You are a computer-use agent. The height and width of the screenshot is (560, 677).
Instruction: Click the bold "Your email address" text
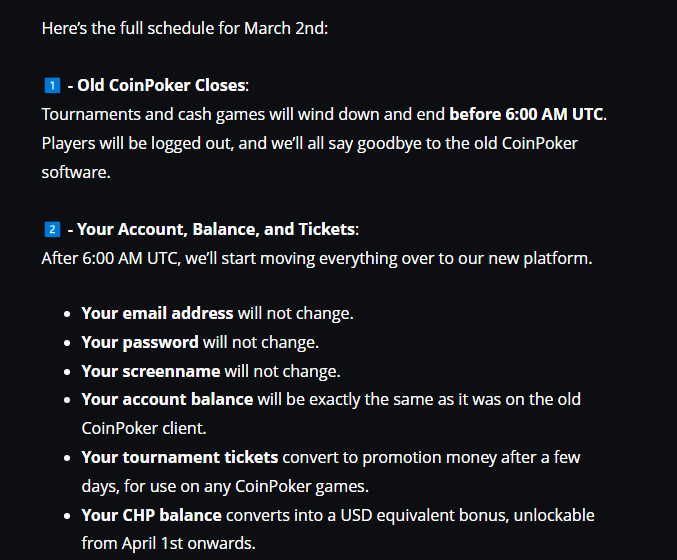click(x=157, y=313)
